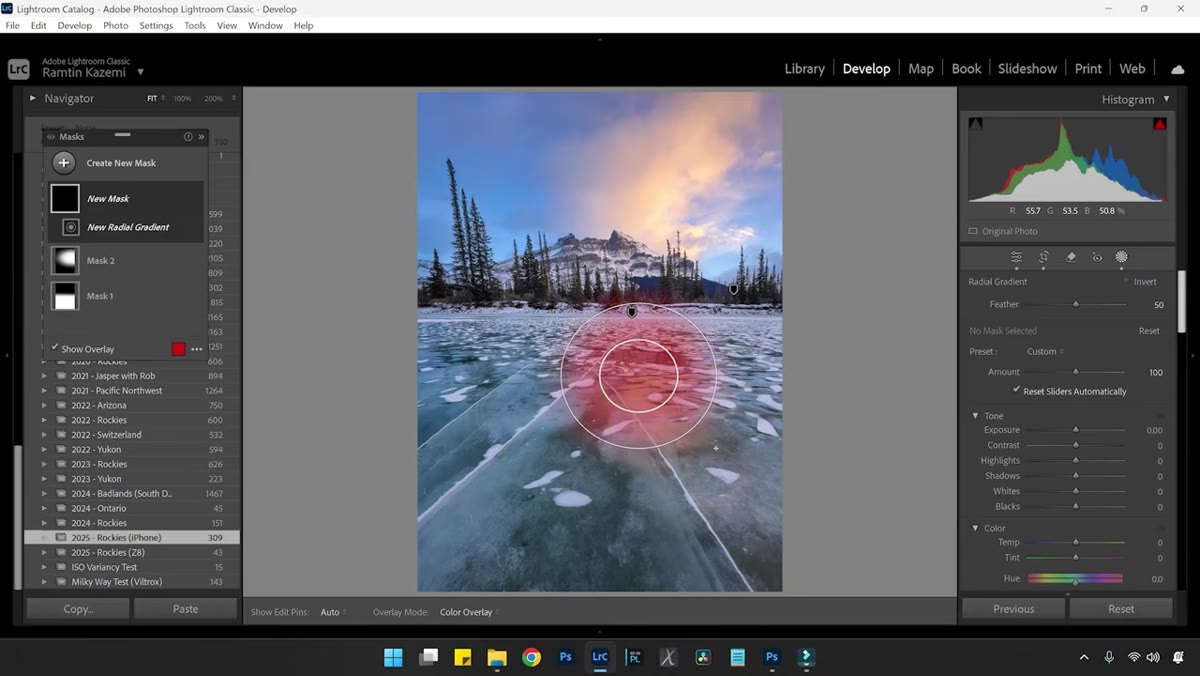The width and height of the screenshot is (1200, 676).
Task: Open the Show Edit Pins Auto dropdown
Action: (333, 612)
